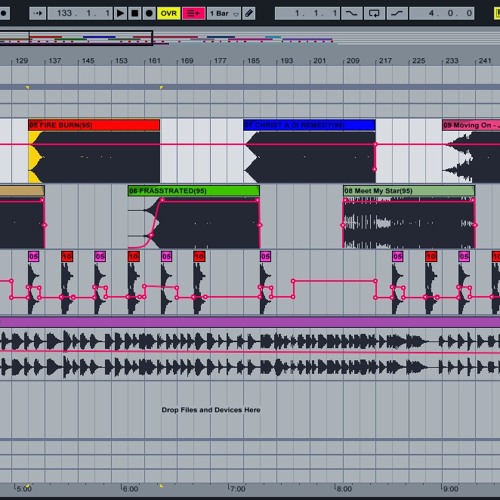Select the small 05 clip at bar 189
The image size is (500, 500).
tap(265, 256)
